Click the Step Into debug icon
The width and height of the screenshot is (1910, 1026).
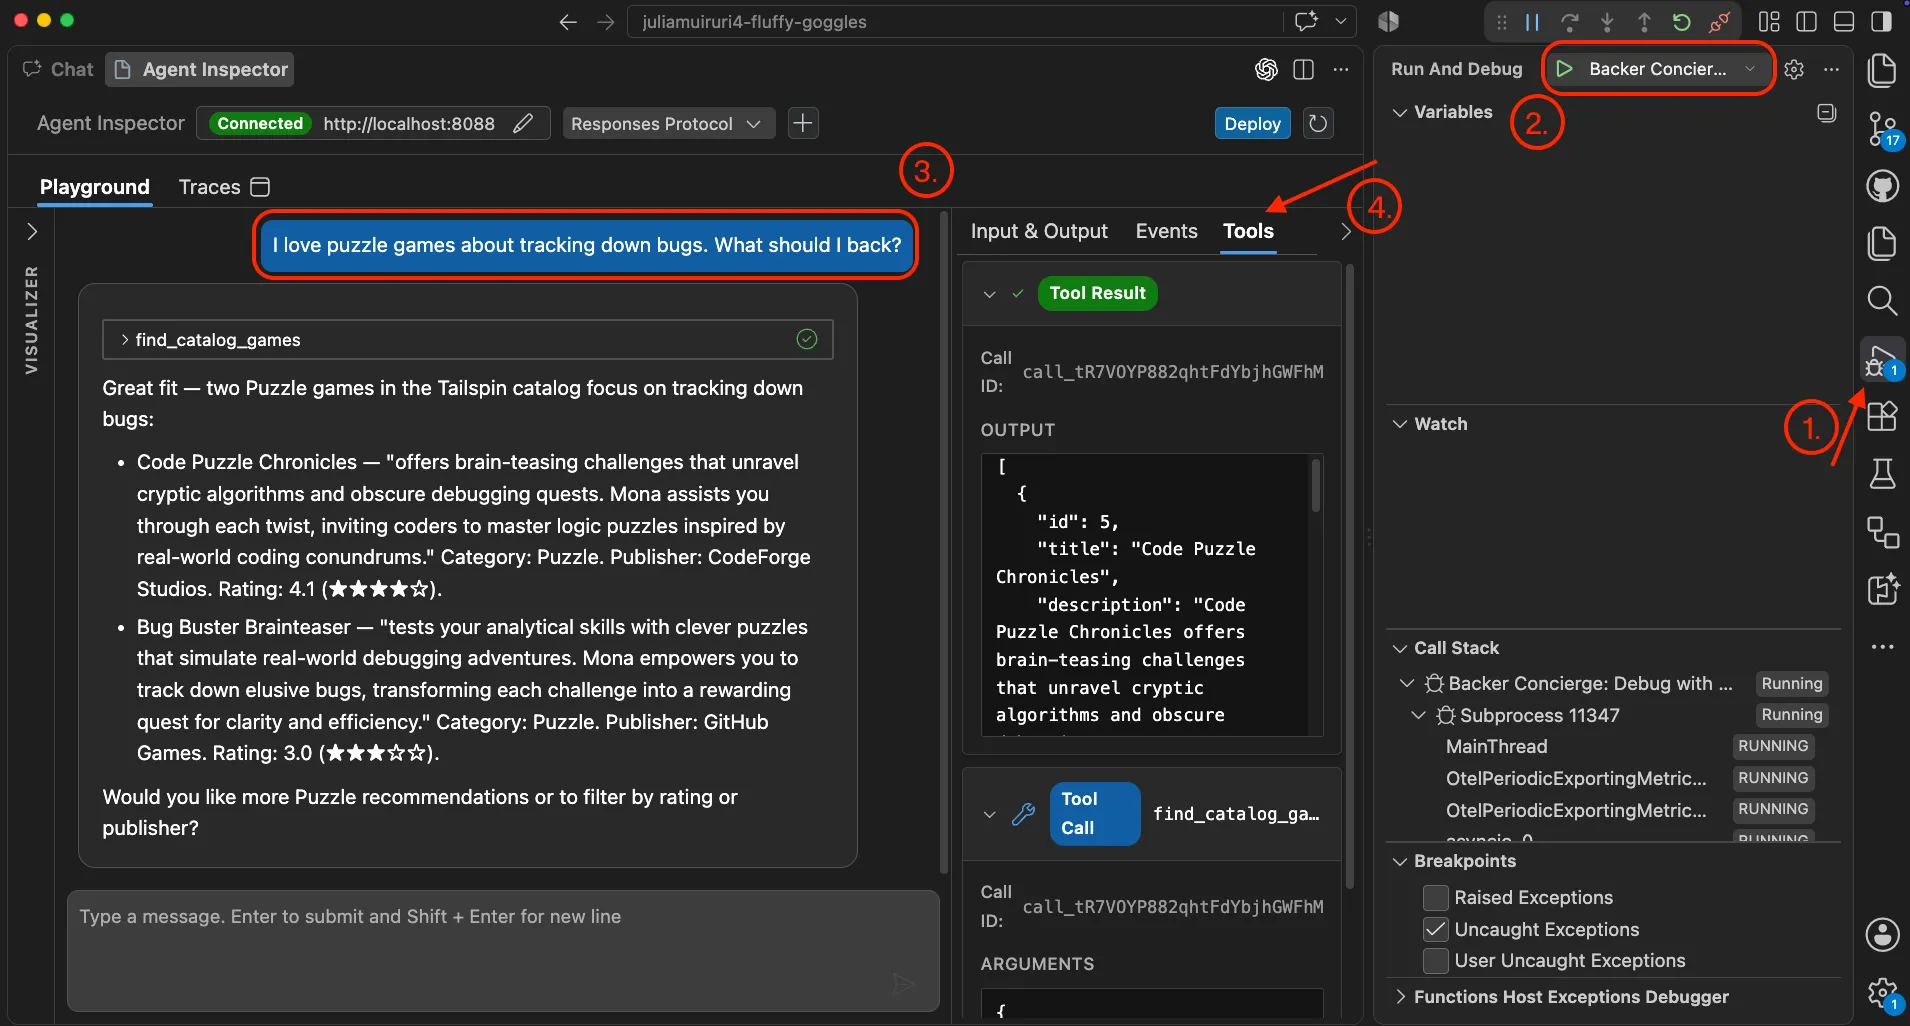(x=1607, y=22)
